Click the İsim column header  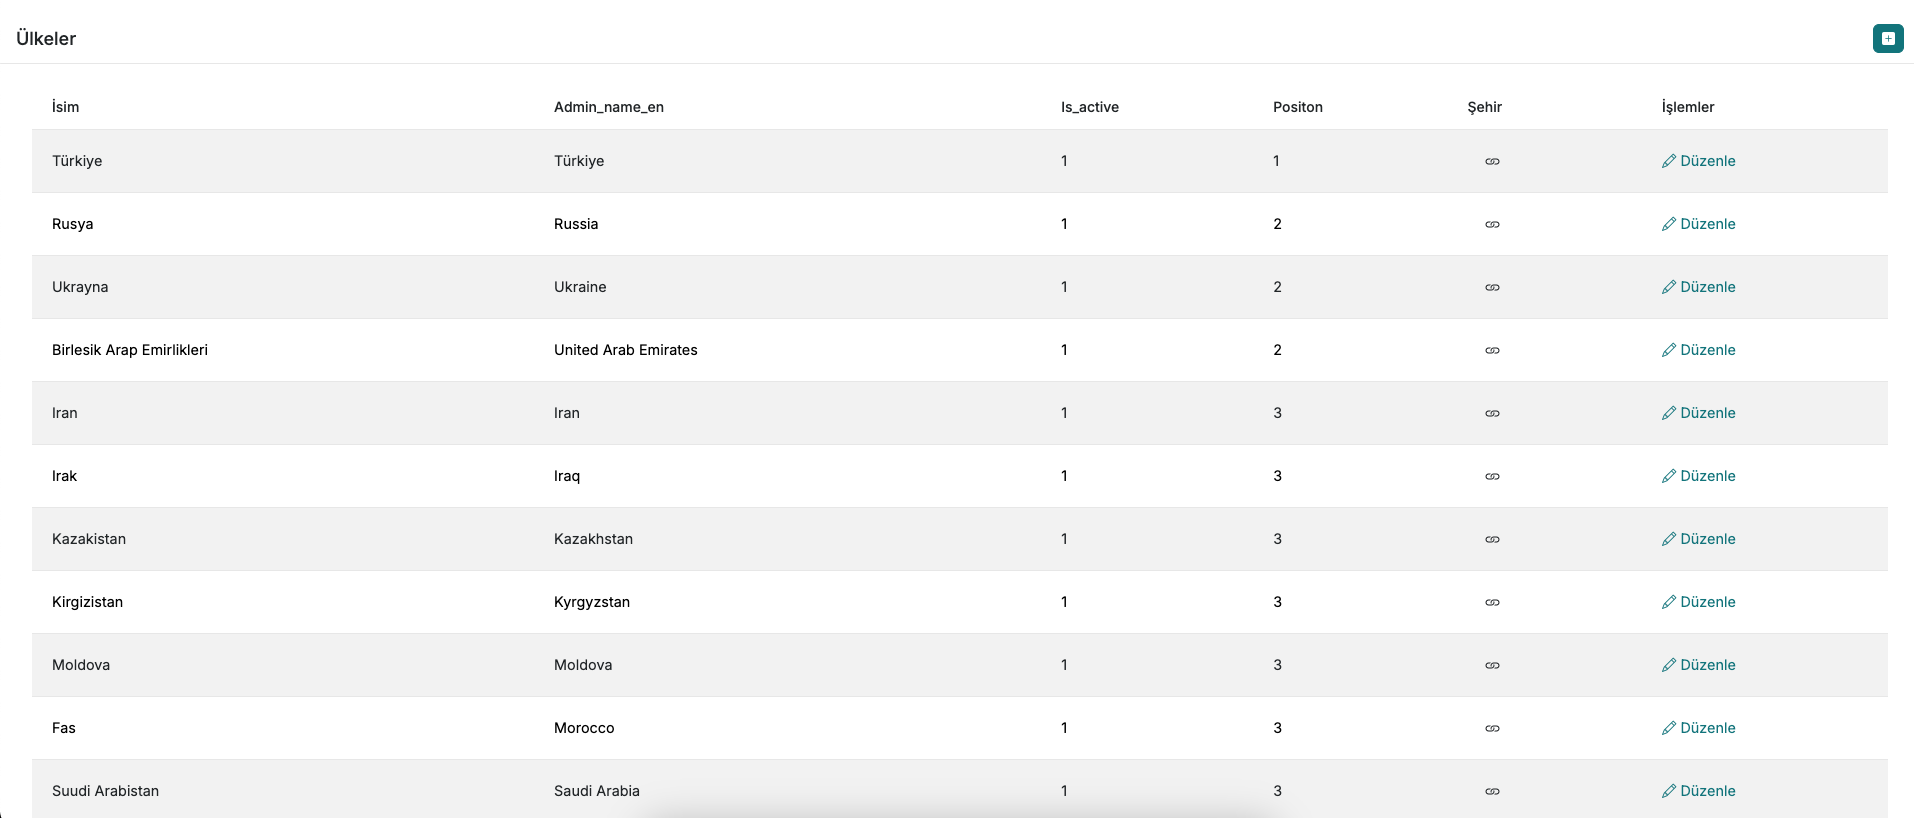pyautogui.click(x=65, y=107)
